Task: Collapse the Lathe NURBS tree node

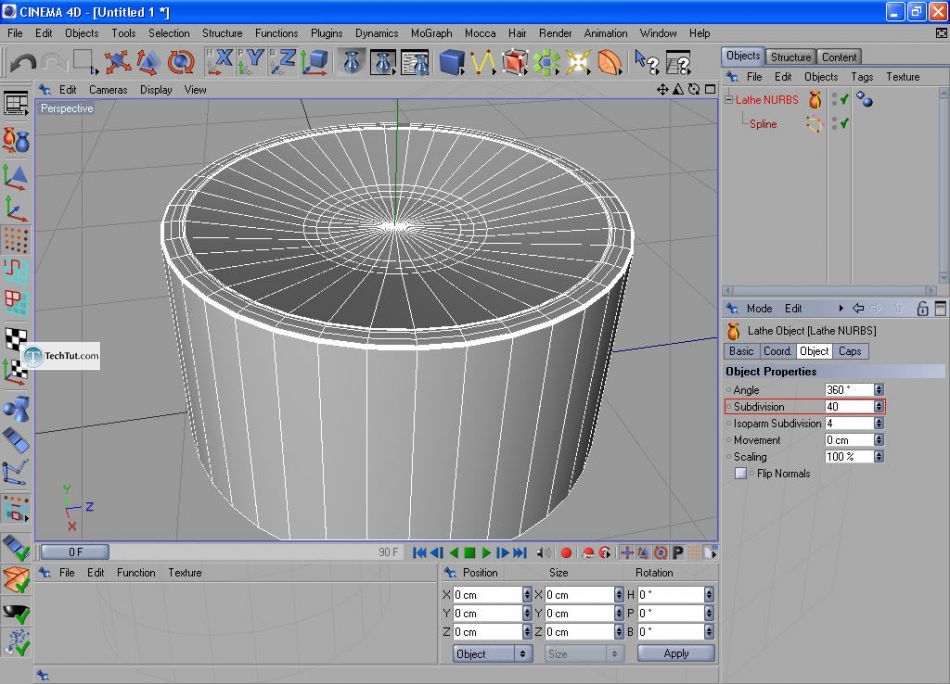Action: coord(729,100)
